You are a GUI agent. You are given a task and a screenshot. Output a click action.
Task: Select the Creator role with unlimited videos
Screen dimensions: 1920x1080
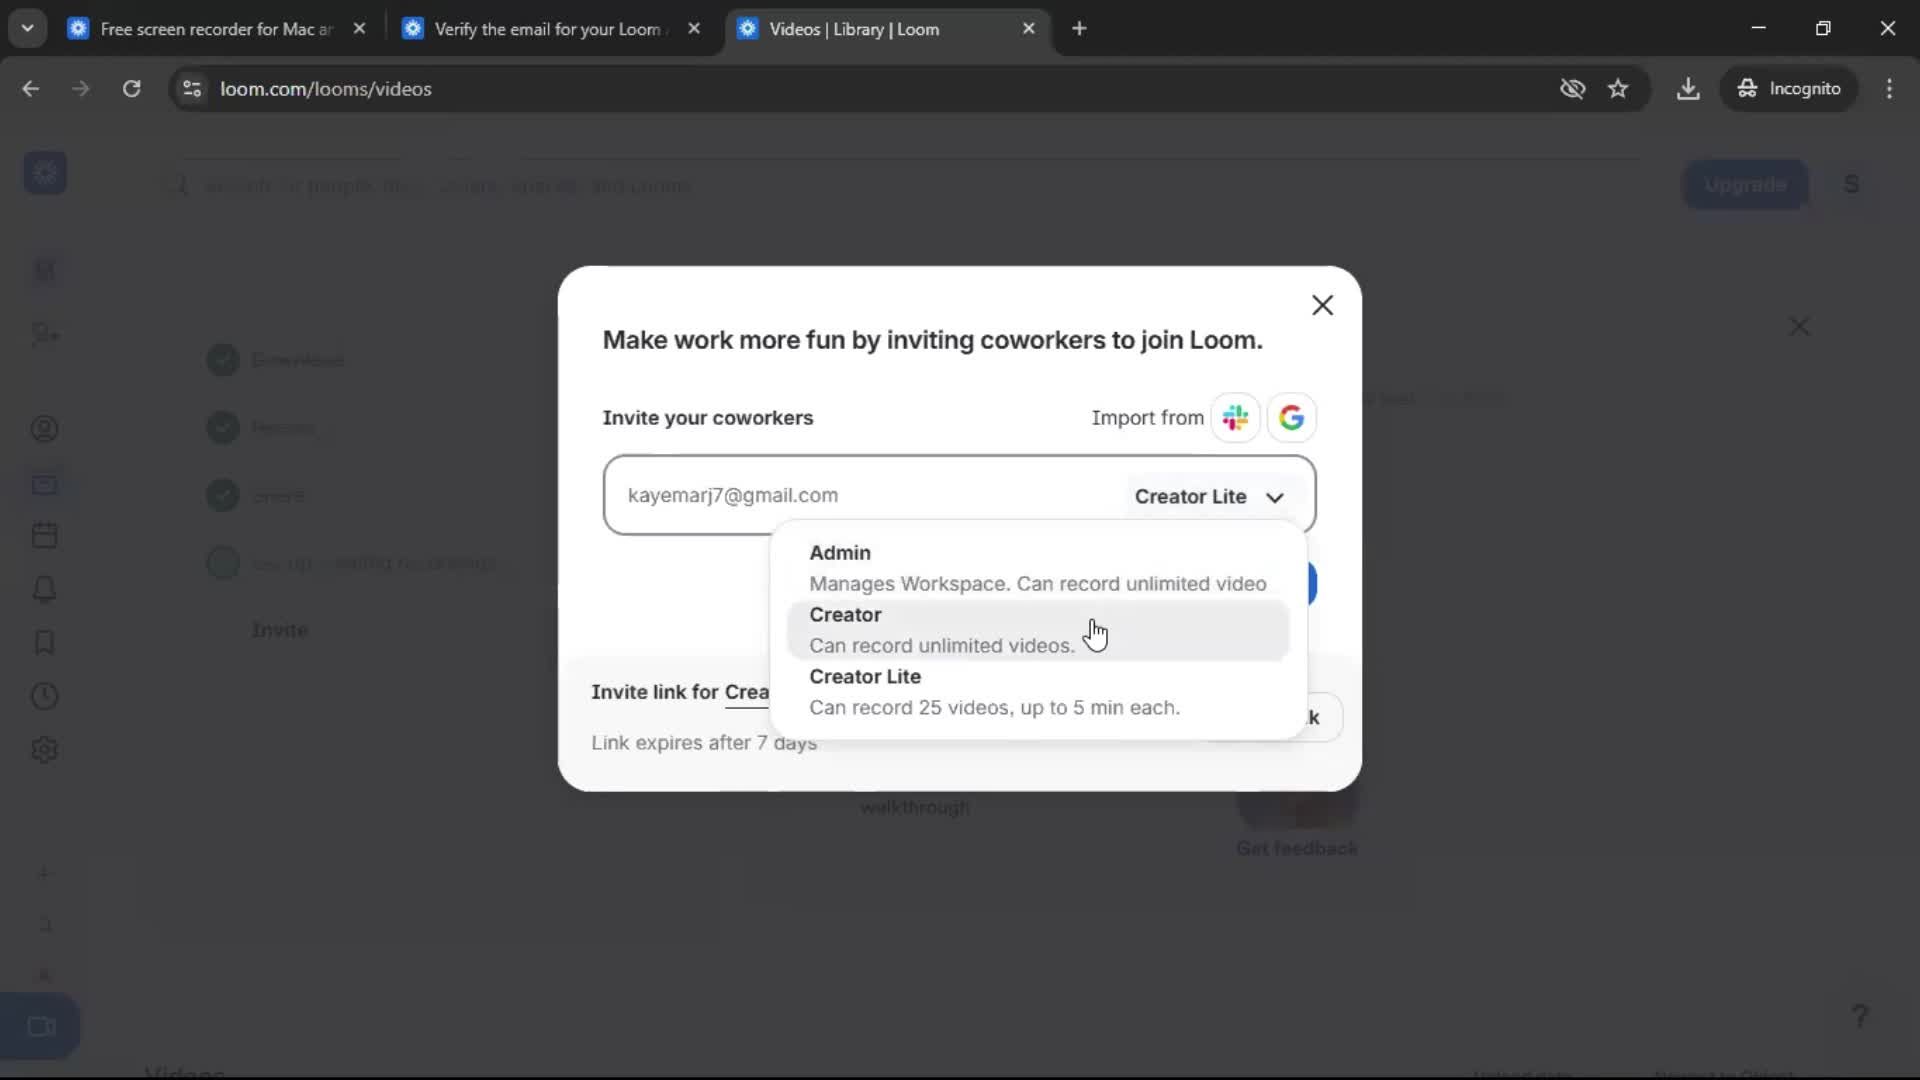pyautogui.click(x=1037, y=630)
